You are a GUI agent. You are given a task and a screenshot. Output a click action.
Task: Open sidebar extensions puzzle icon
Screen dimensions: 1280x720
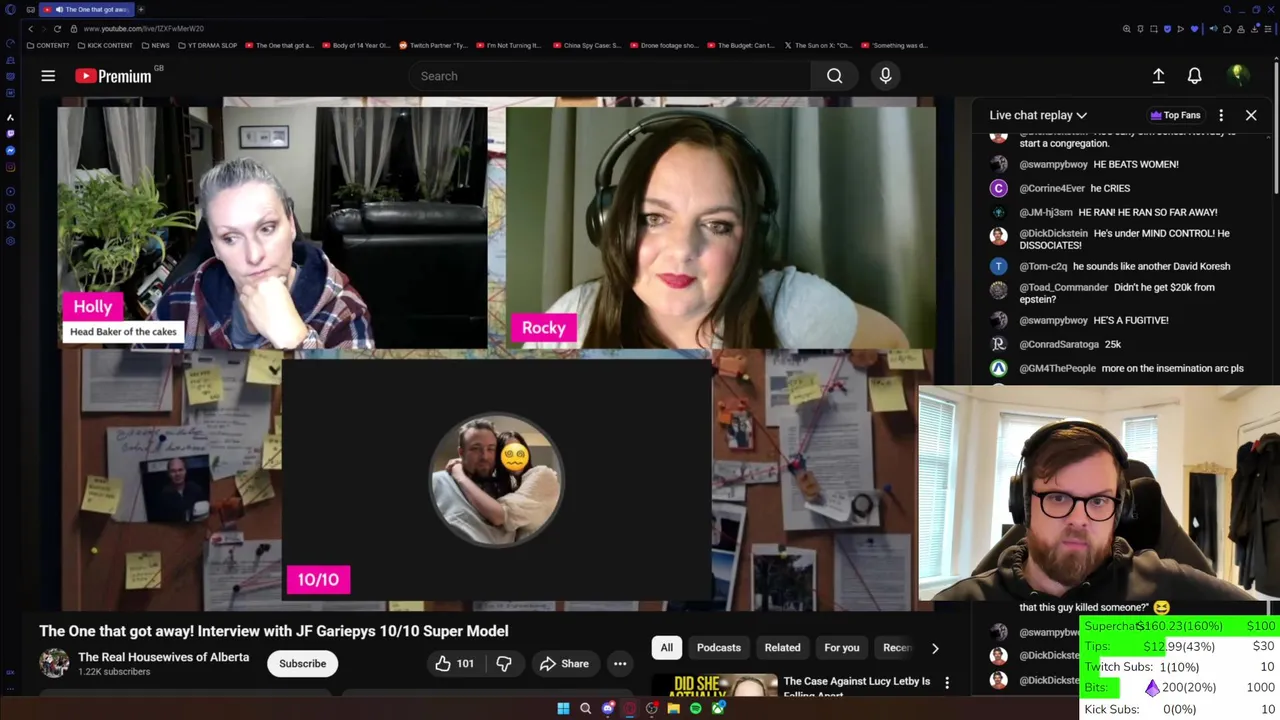(10, 224)
